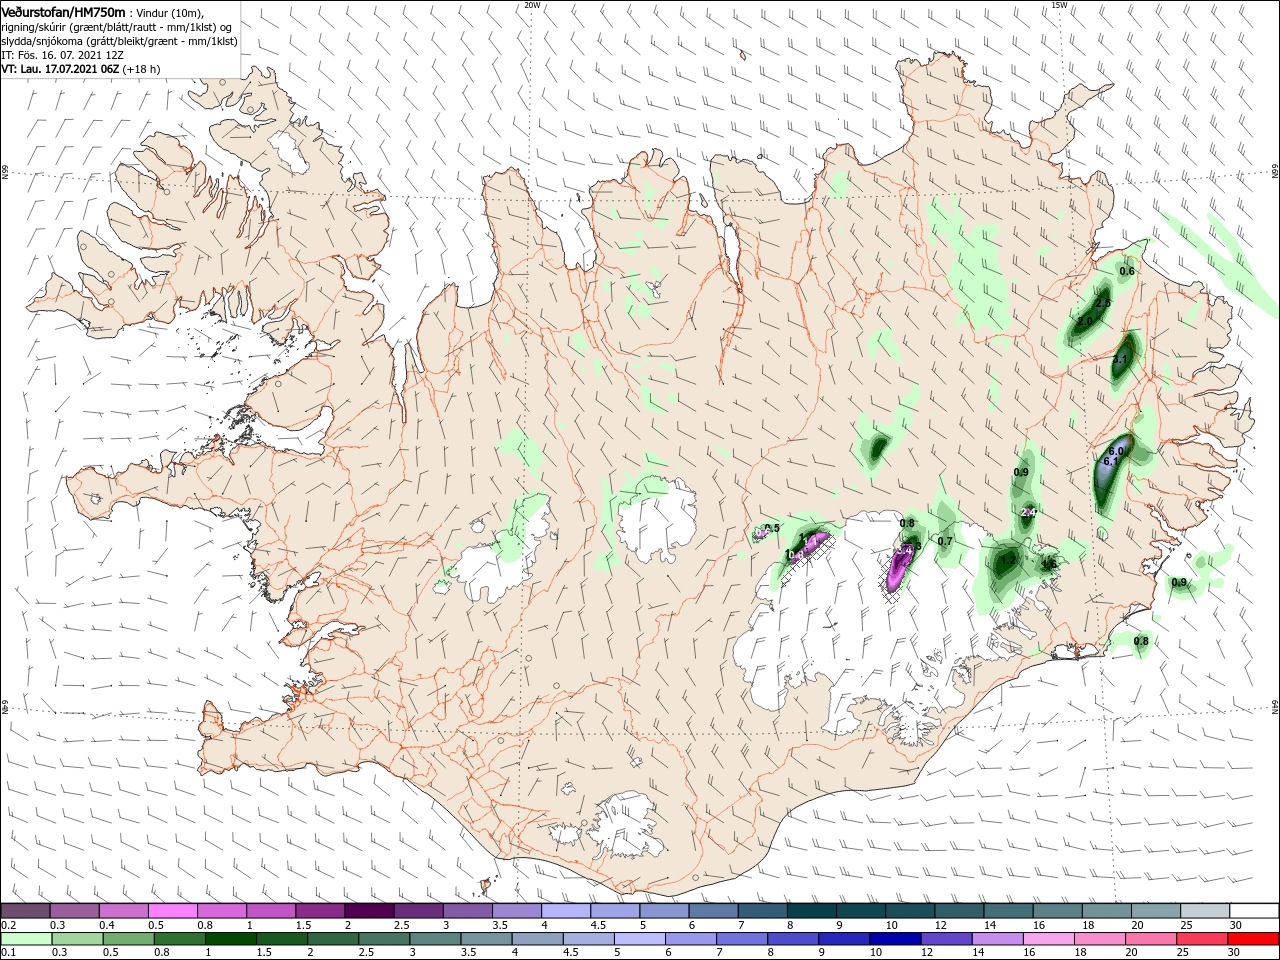
Task: Click the dark mauve 0.2–0.3 swatch in the top legend row
Action: pos(25,910)
